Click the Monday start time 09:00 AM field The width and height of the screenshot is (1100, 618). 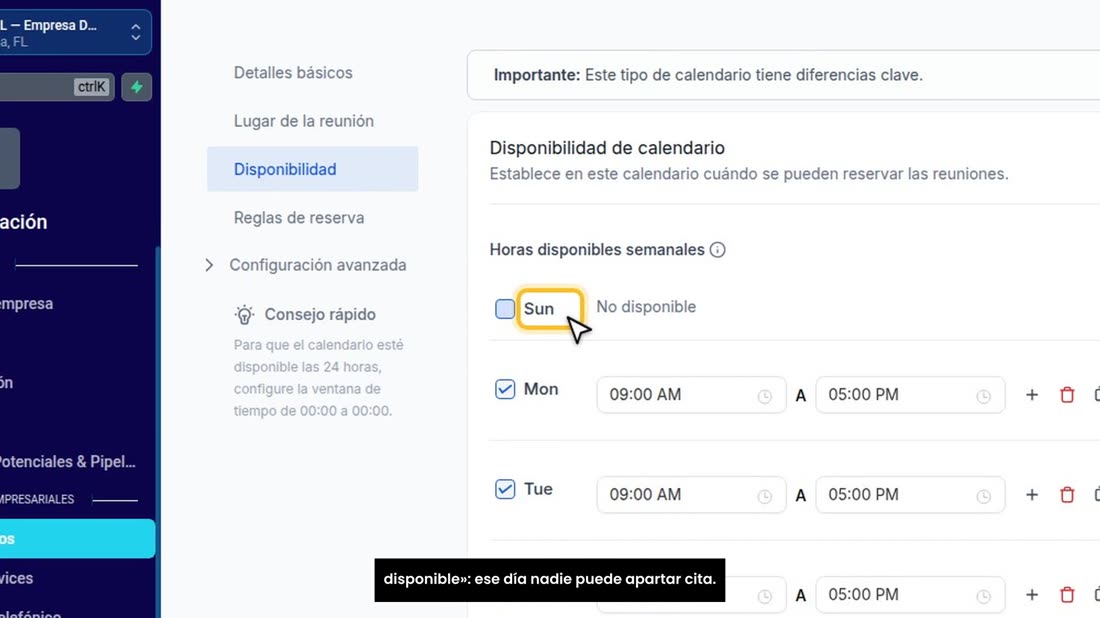pyautogui.click(x=691, y=395)
